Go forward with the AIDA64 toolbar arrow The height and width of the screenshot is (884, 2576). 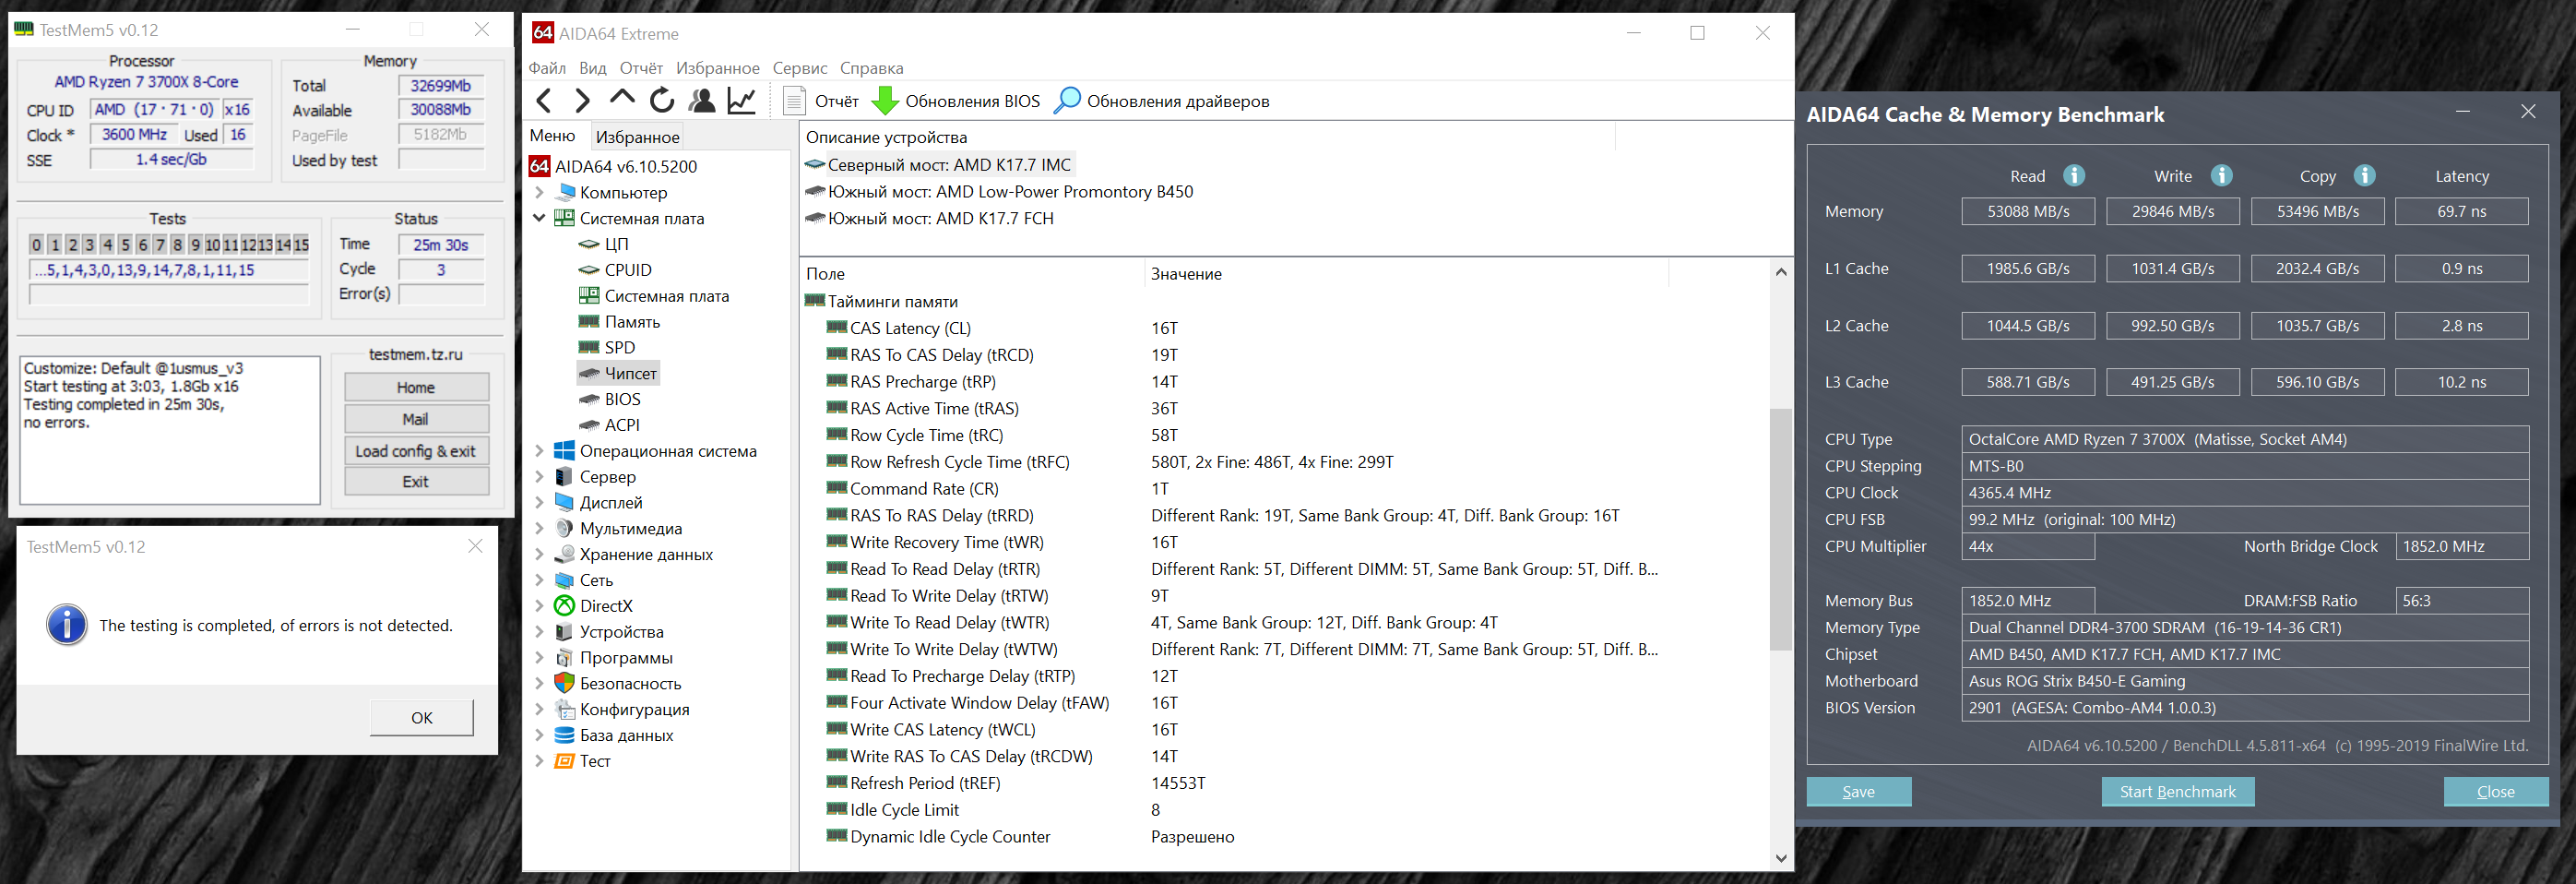coord(582,100)
